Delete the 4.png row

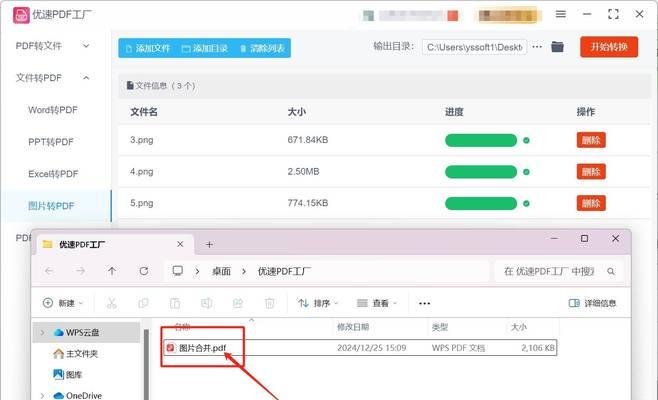pos(591,172)
